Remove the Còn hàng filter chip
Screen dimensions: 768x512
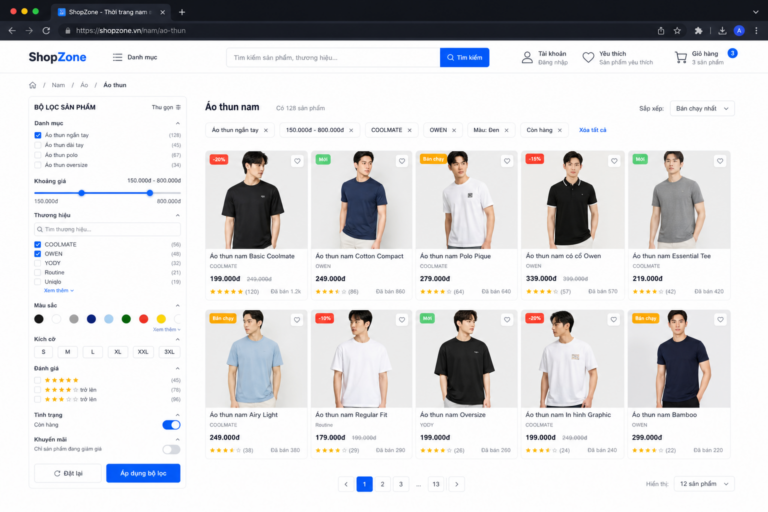[x=560, y=130]
